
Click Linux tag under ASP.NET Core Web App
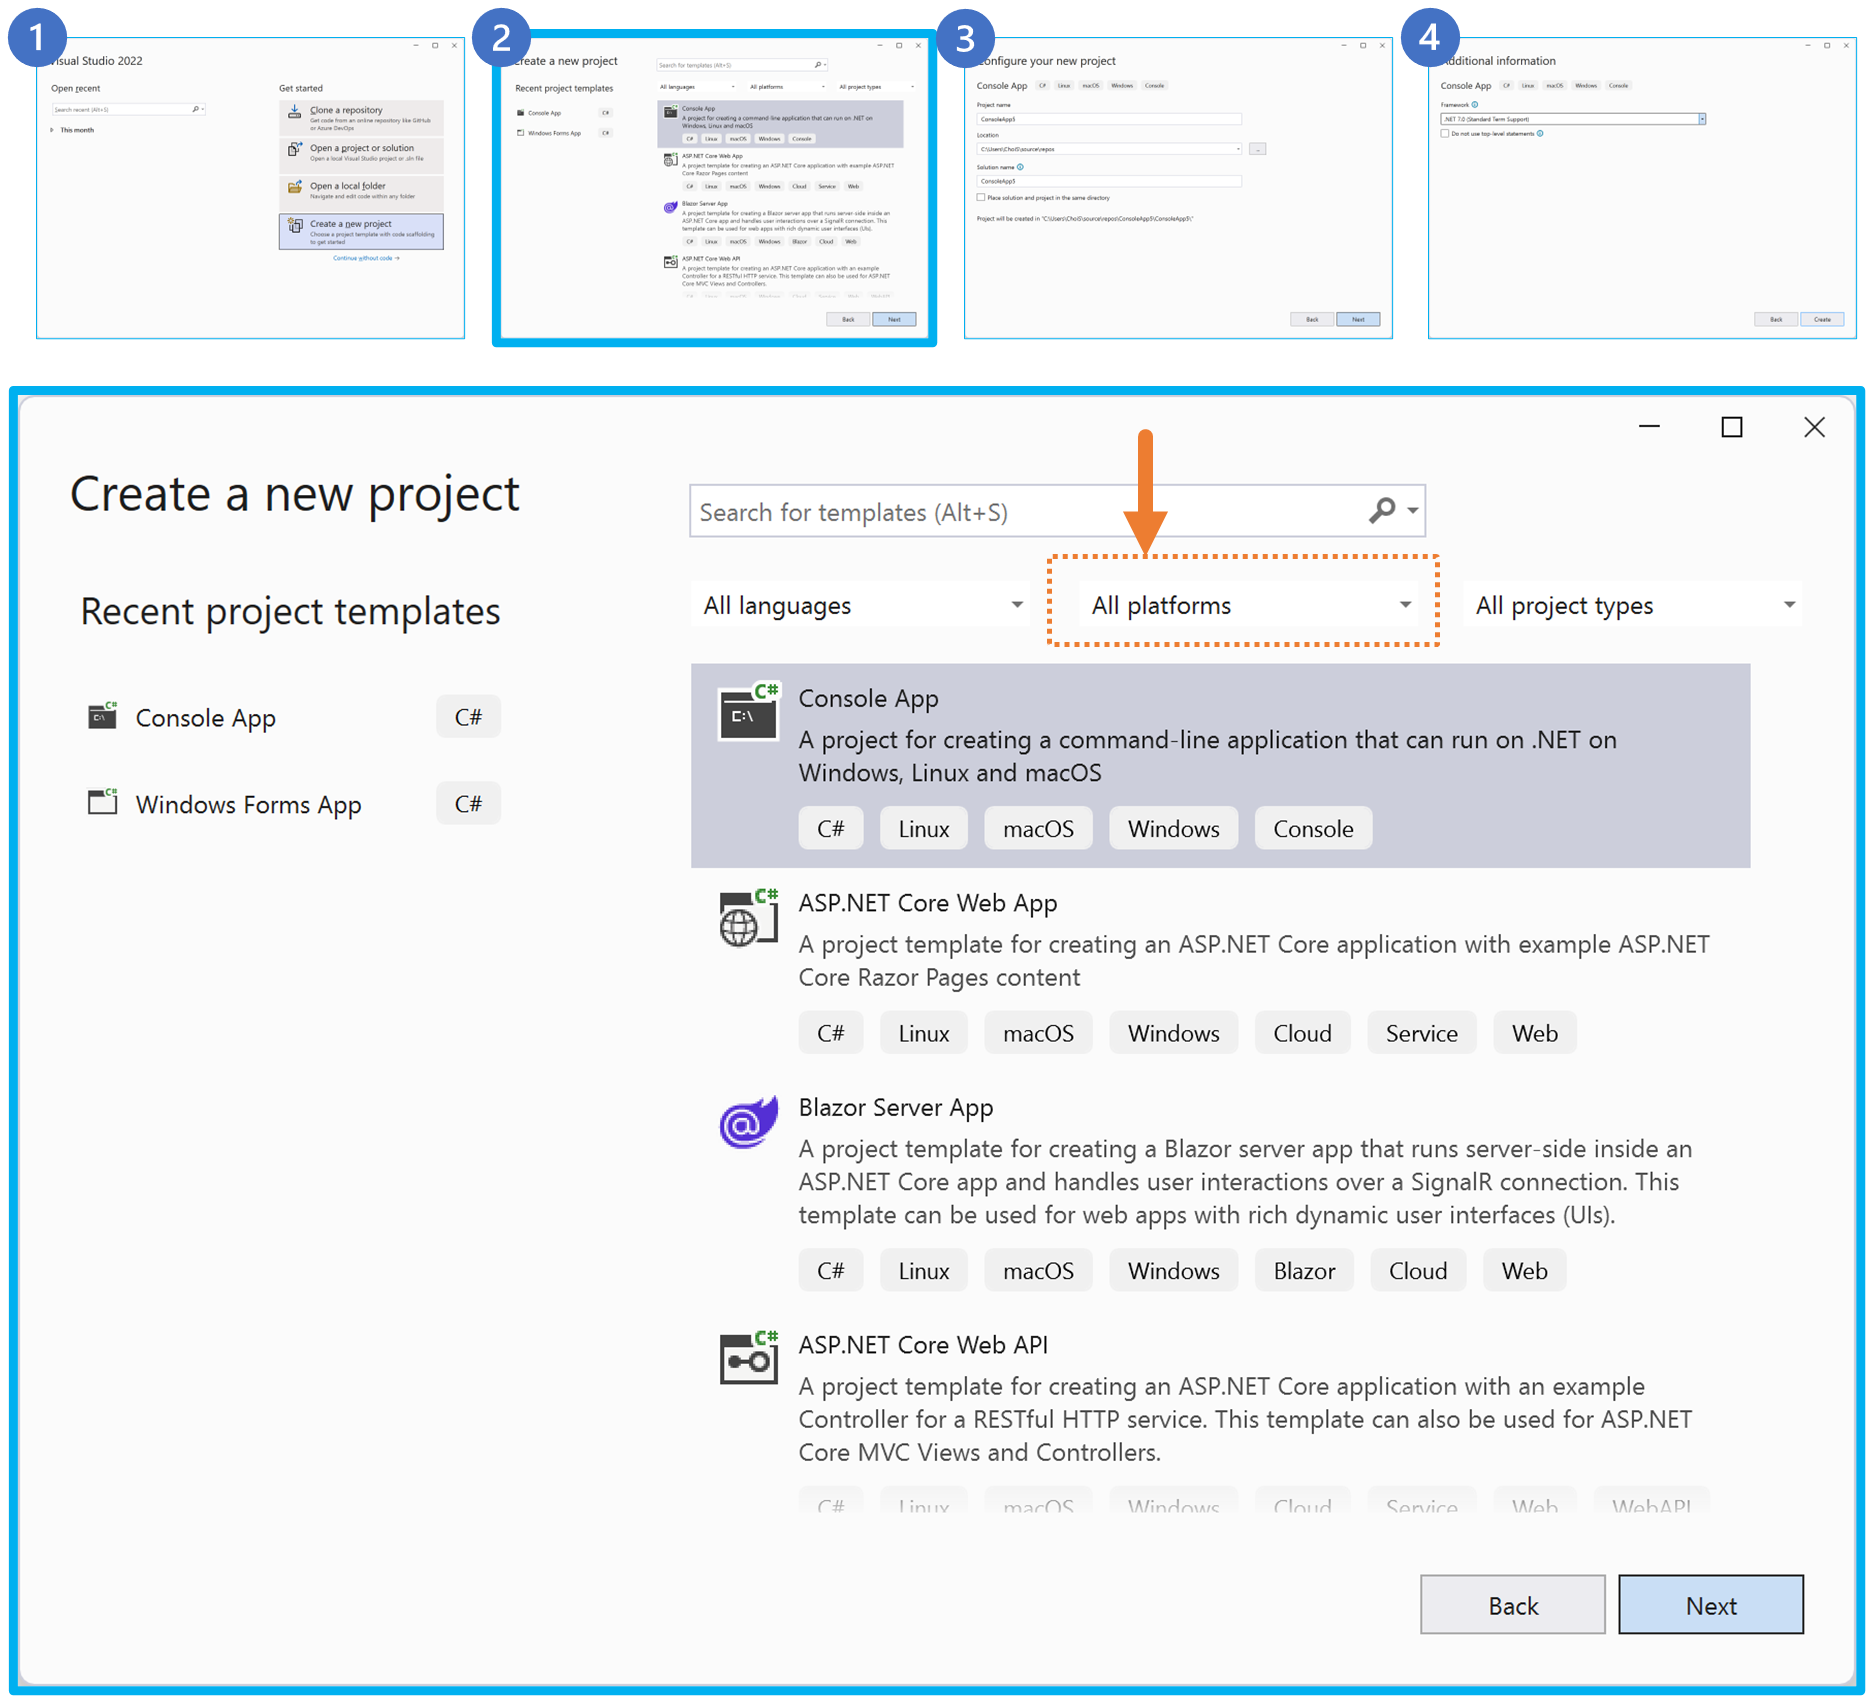point(923,1033)
